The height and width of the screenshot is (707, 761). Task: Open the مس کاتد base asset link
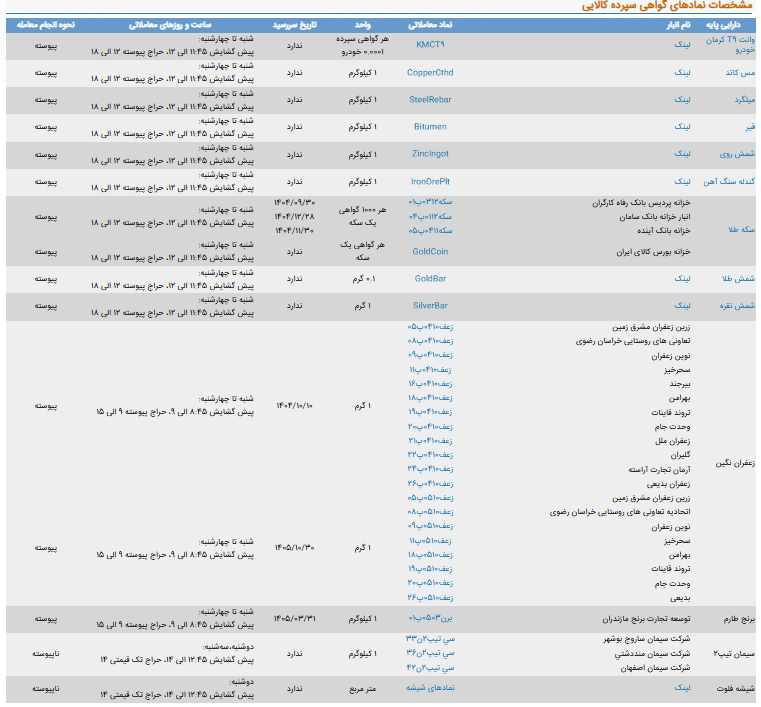(x=742, y=72)
